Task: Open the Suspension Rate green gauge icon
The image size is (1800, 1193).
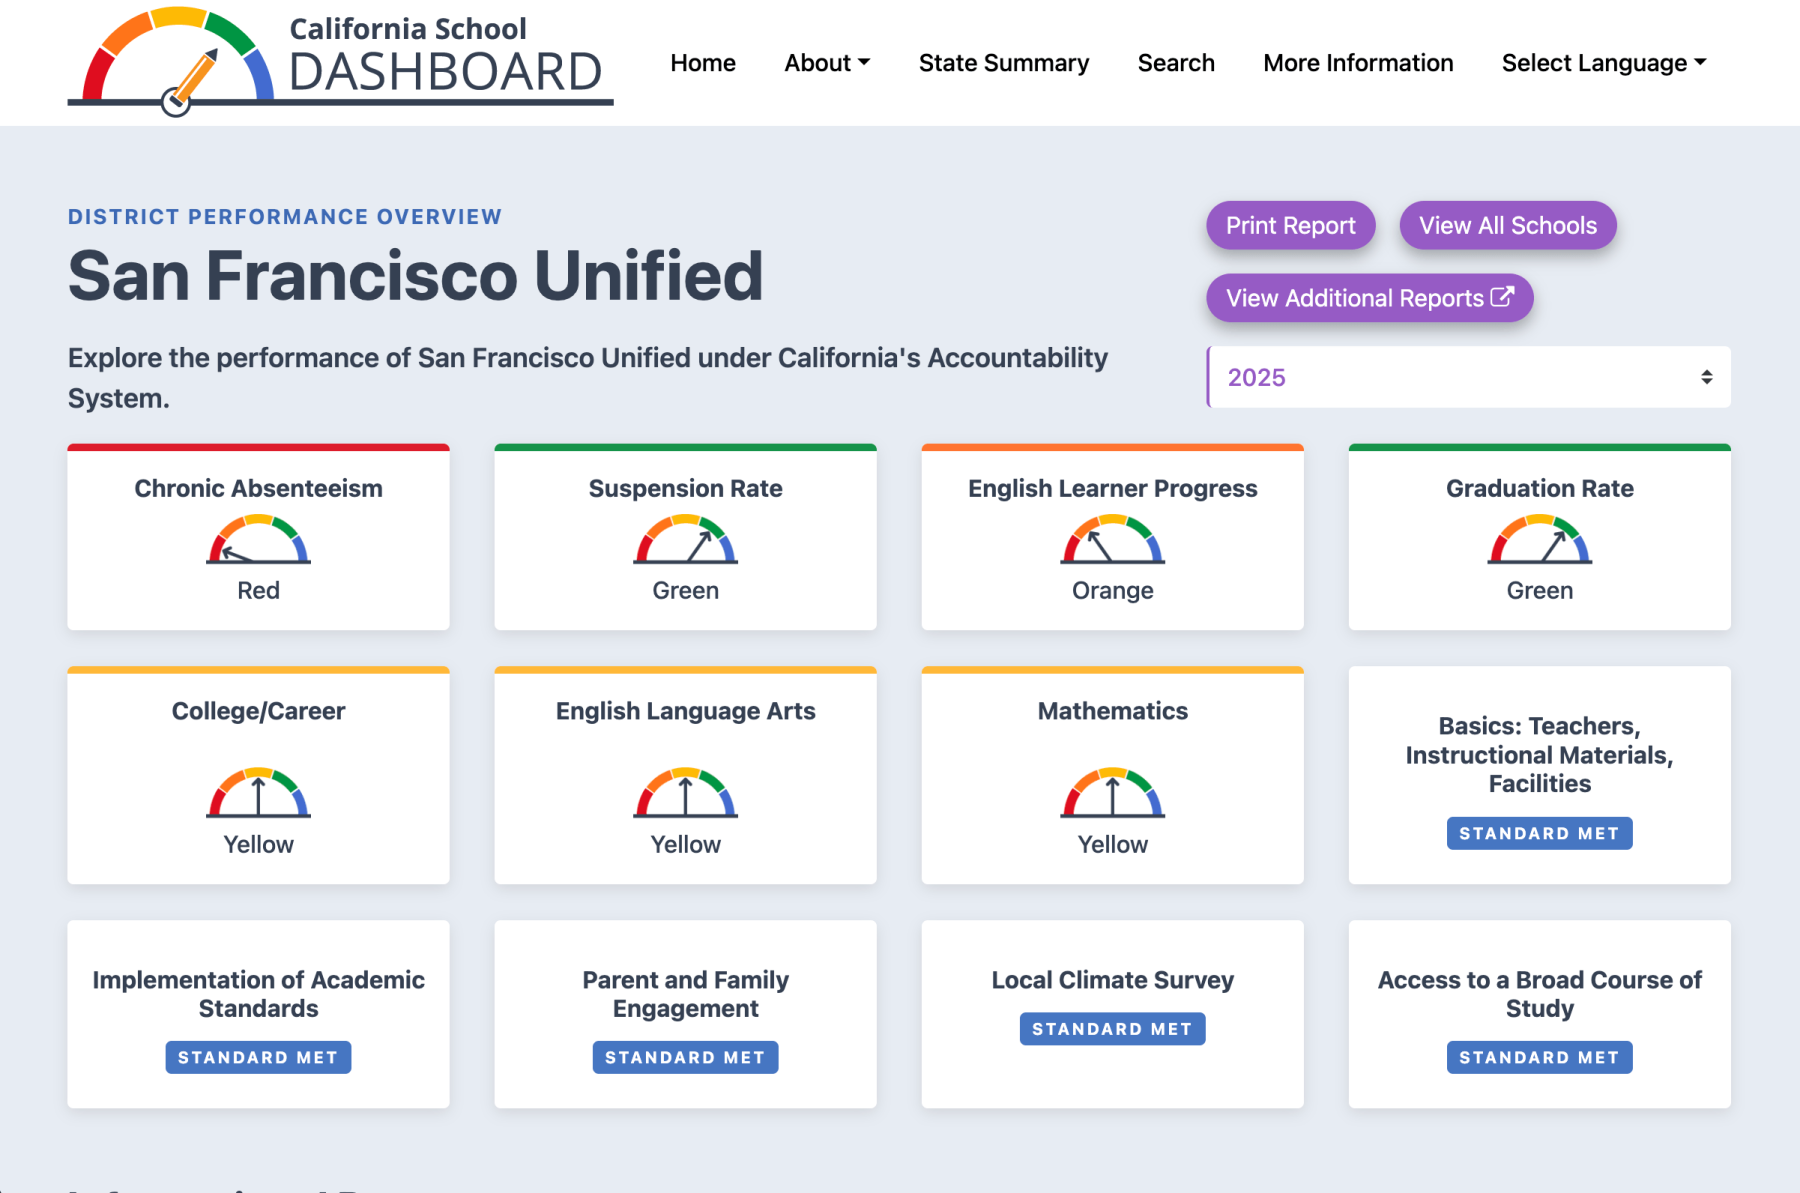Action: click(685, 539)
